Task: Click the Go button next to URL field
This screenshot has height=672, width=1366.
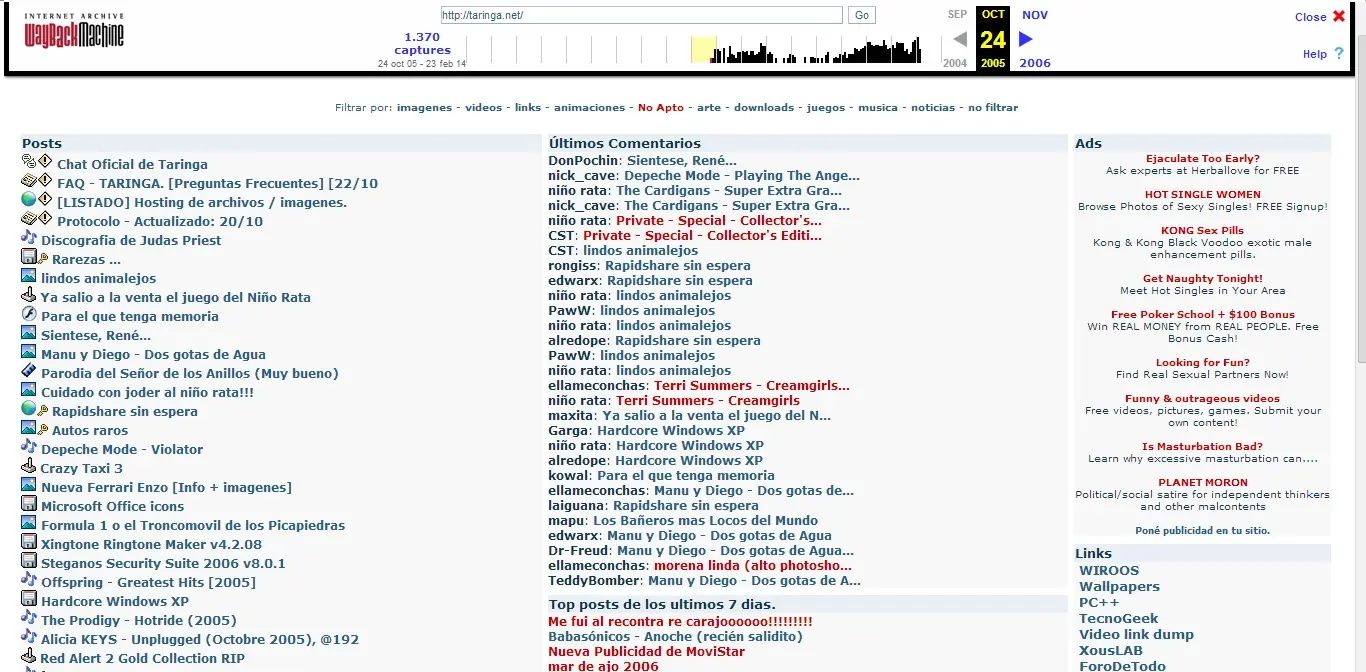Action: coord(861,15)
